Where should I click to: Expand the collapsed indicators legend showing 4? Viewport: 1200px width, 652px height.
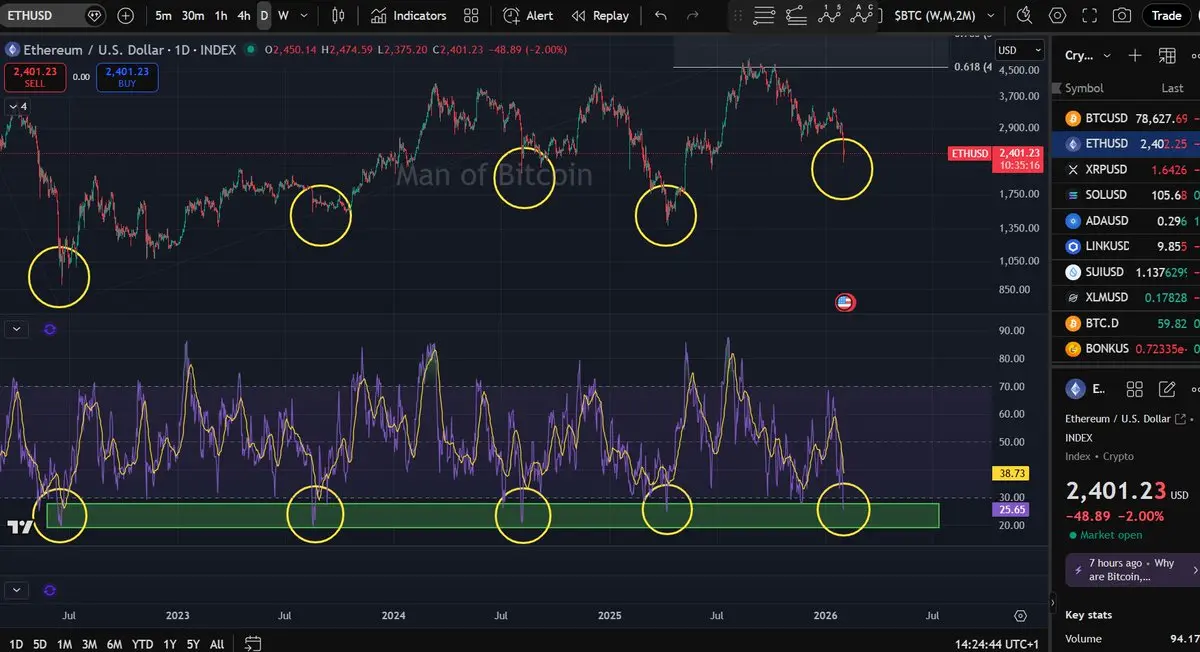coord(18,106)
